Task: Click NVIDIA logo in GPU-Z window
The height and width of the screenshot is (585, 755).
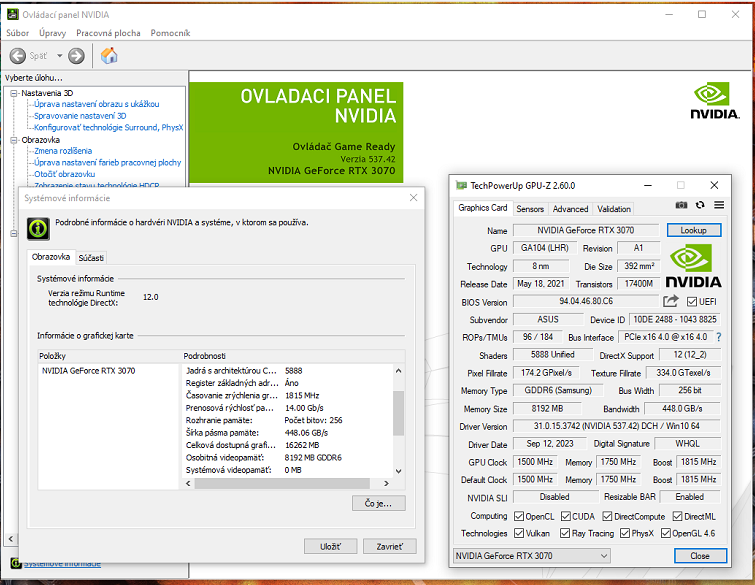Action: point(693,266)
